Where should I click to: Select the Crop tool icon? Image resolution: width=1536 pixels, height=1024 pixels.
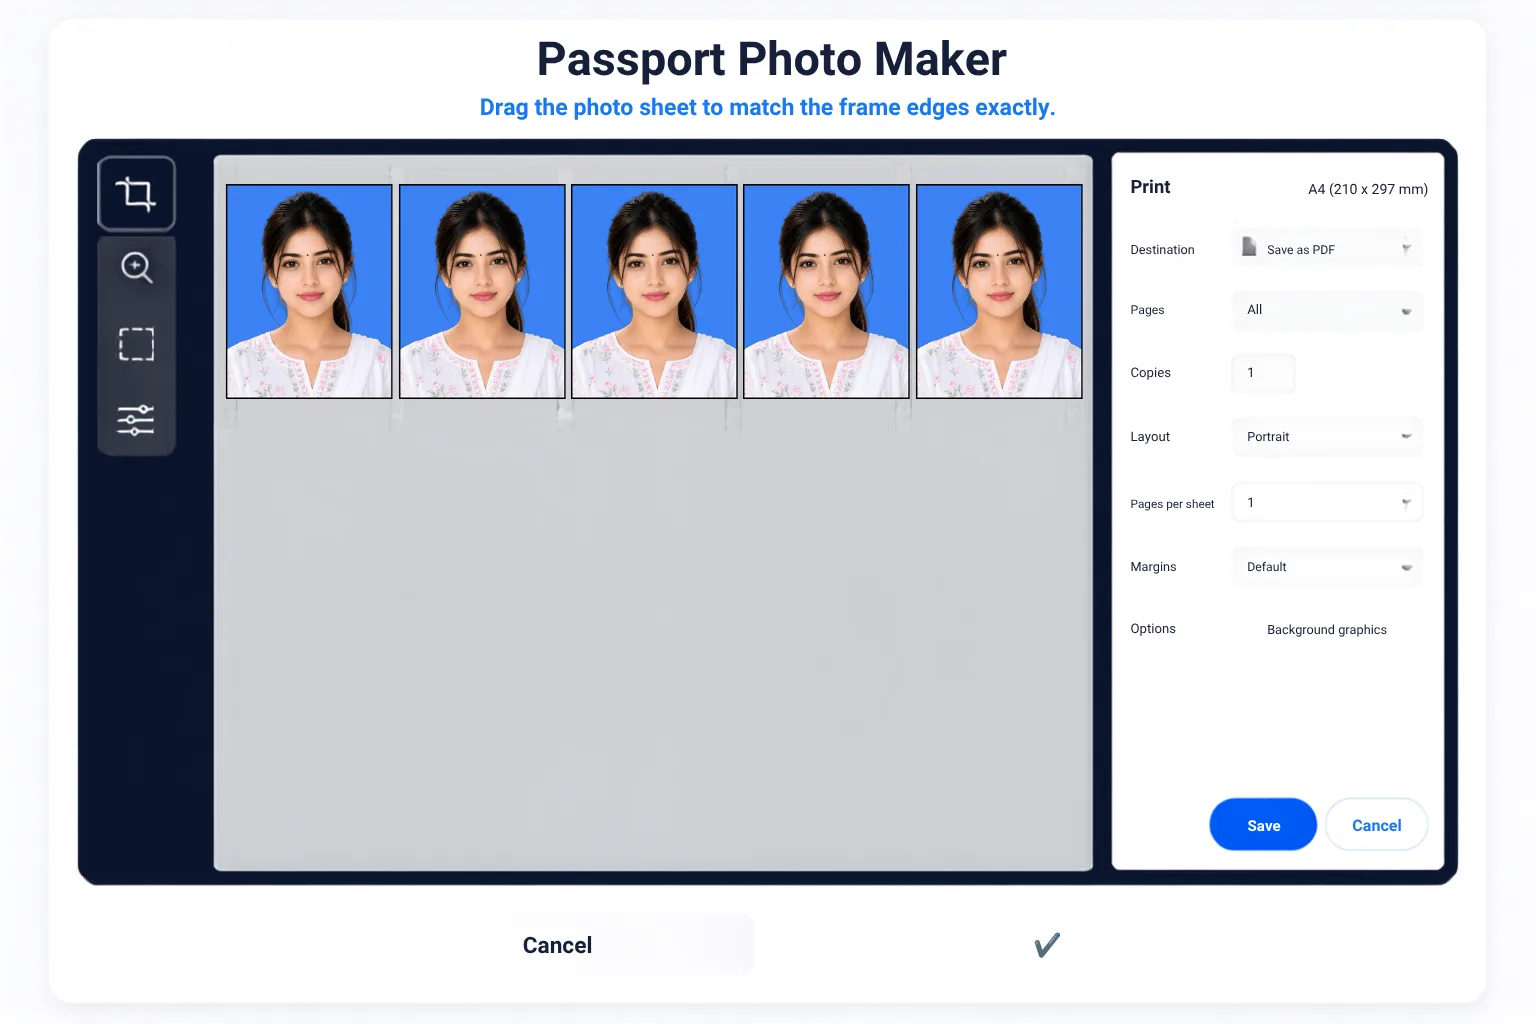coord(136,193)
